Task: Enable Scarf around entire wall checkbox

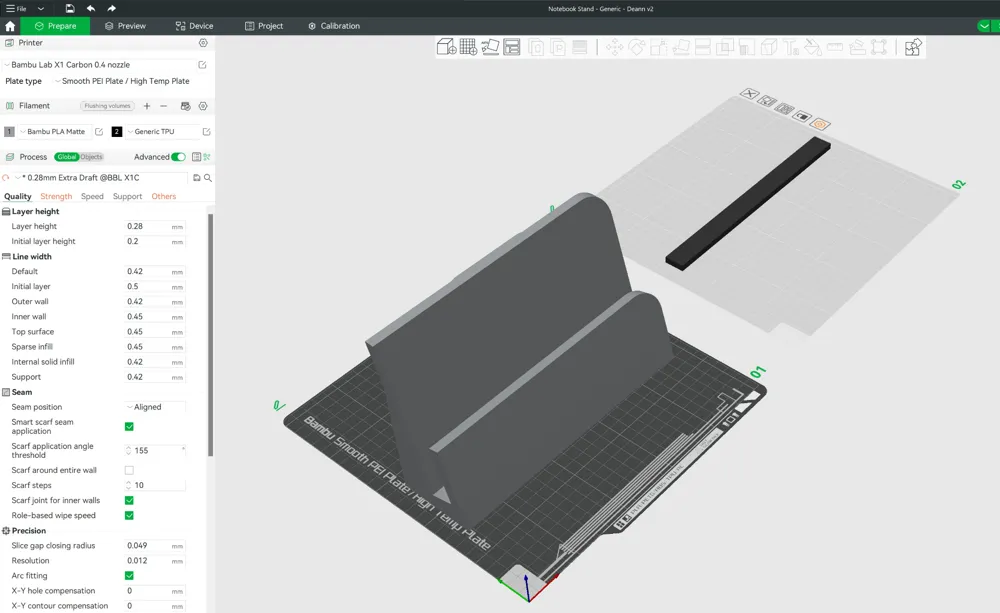Action: (x=129, y=470)
